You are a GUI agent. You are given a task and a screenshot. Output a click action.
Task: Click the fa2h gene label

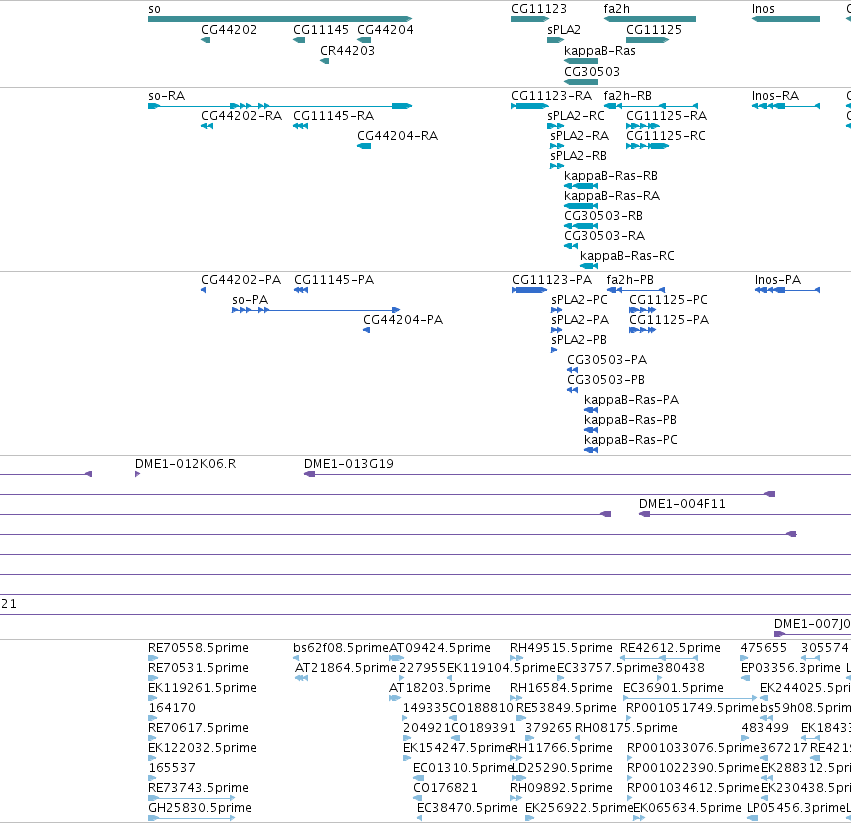(x=617, y=9)
